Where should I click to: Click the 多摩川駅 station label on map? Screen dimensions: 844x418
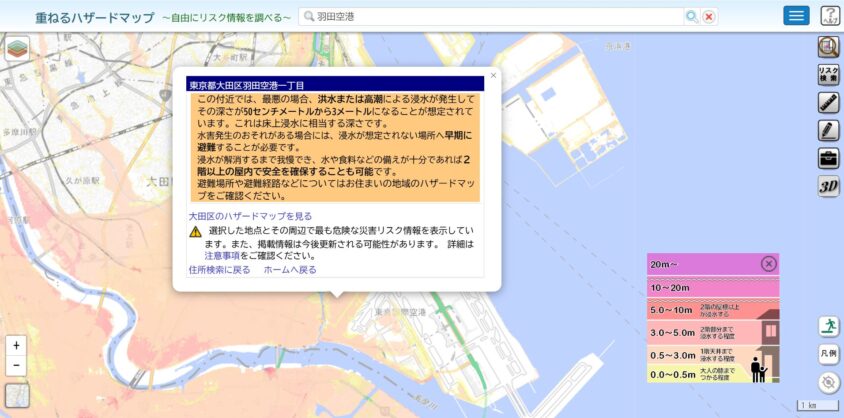point(19,132)
